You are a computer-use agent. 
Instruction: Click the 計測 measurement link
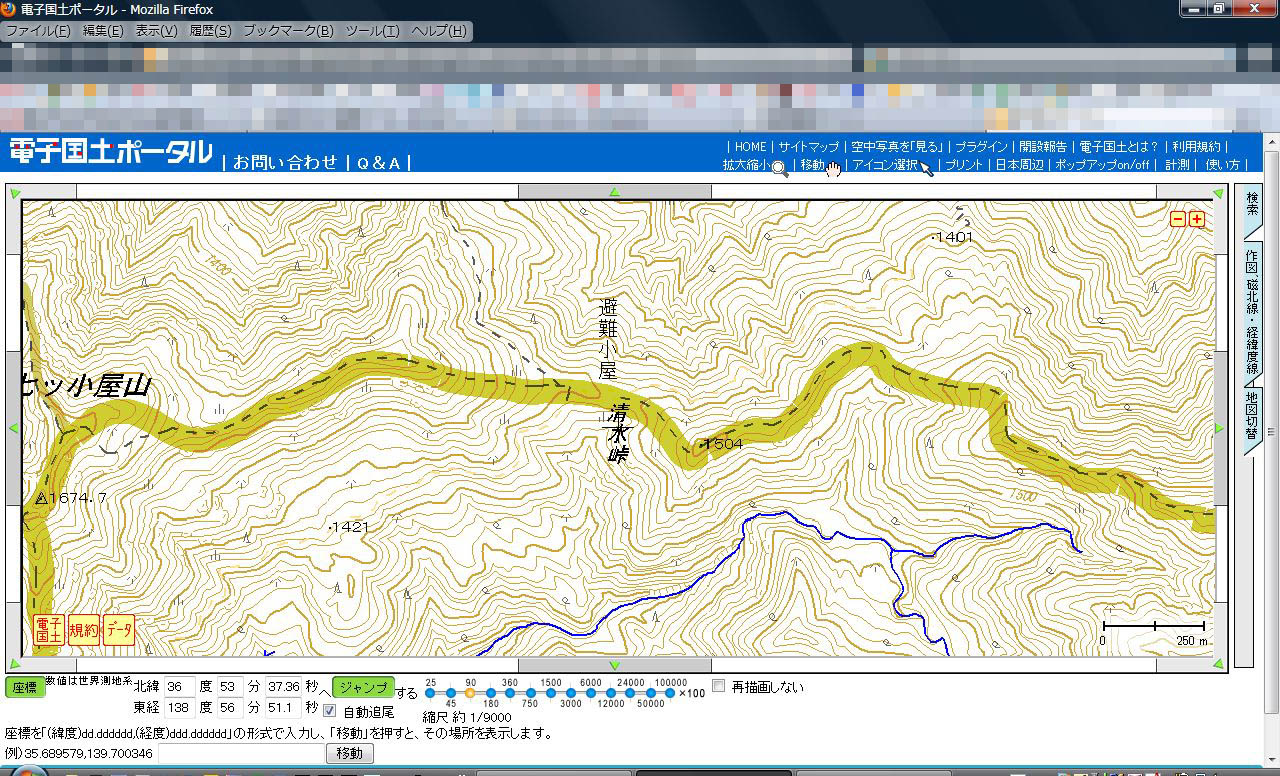click(x=1177, y=165)
